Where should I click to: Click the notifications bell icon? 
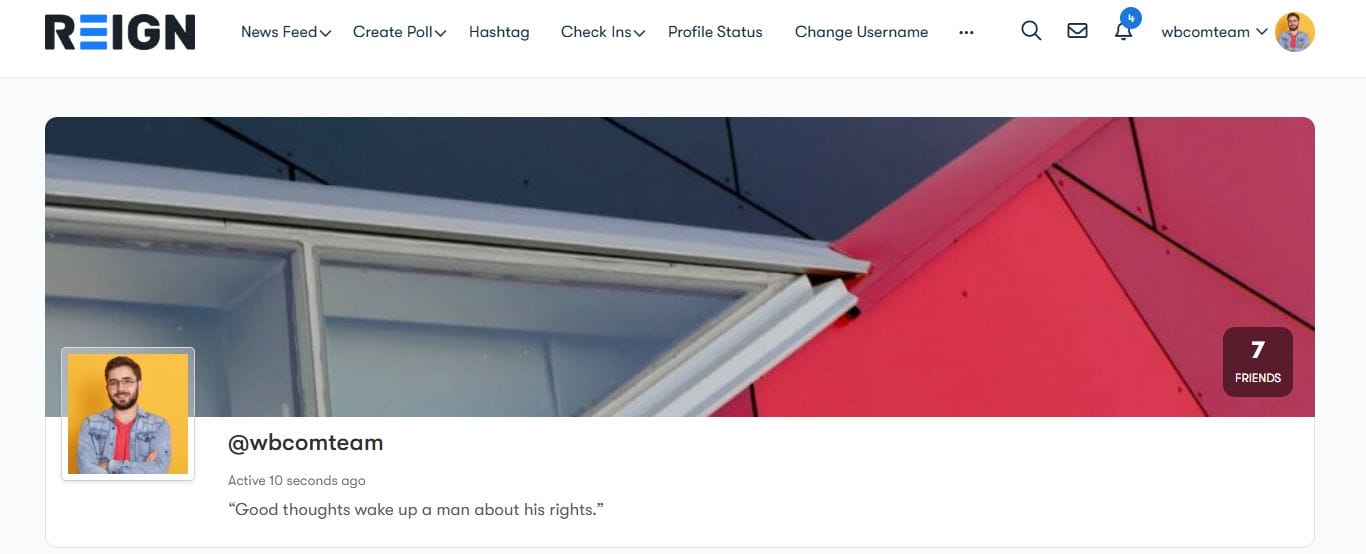click(1123, 32)
